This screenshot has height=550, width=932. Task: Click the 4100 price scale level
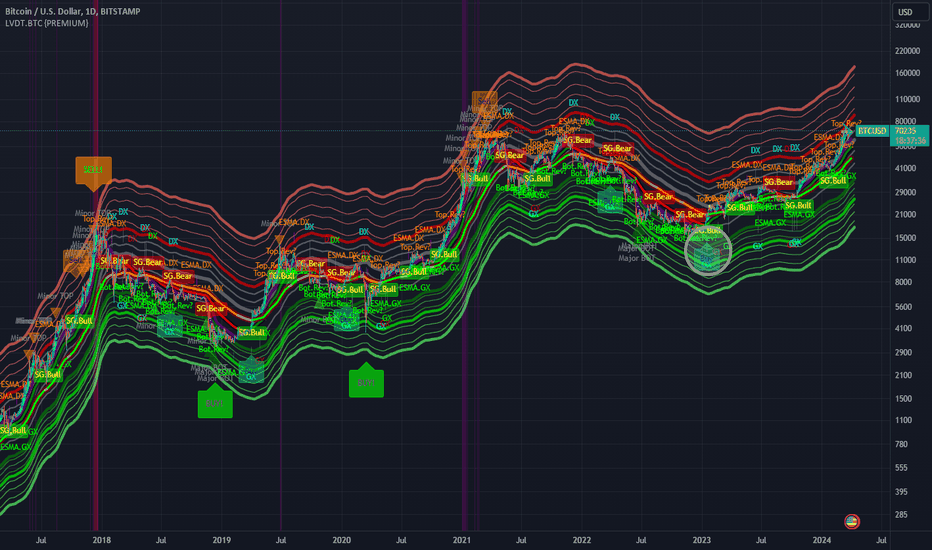click(903, 328)
